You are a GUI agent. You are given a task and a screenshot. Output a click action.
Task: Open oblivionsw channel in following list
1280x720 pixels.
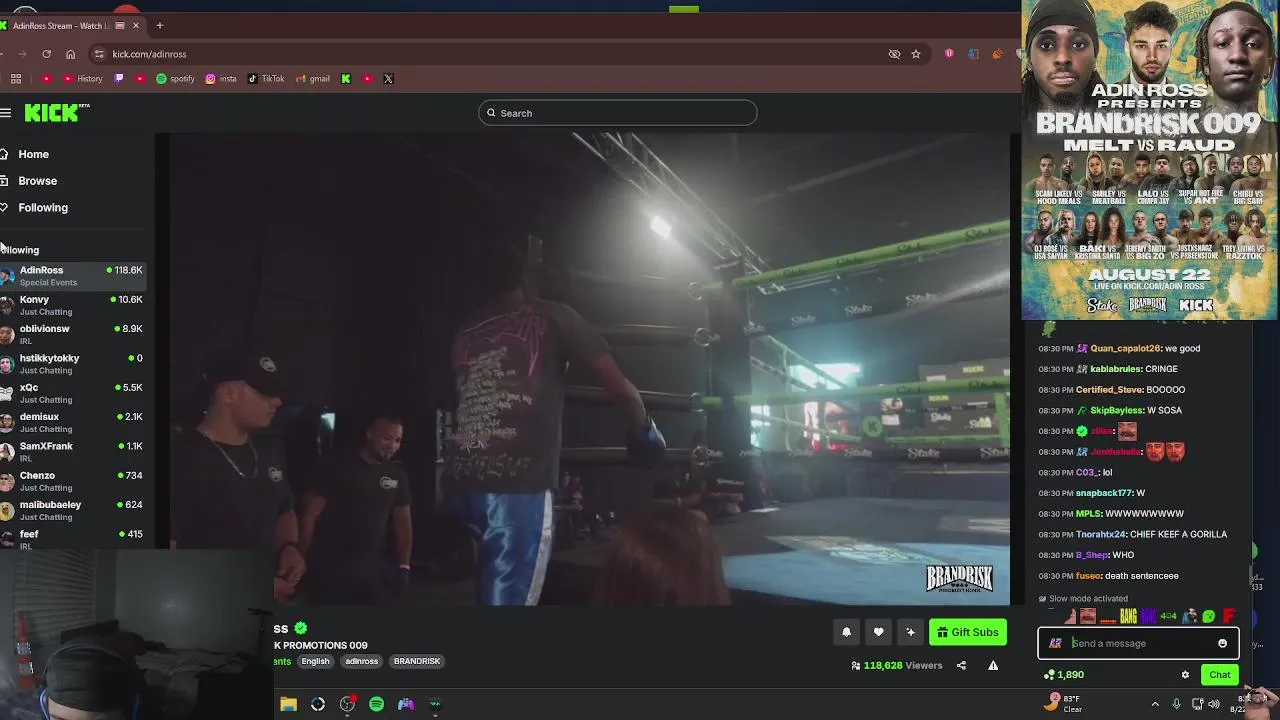[x=73, y=334]
